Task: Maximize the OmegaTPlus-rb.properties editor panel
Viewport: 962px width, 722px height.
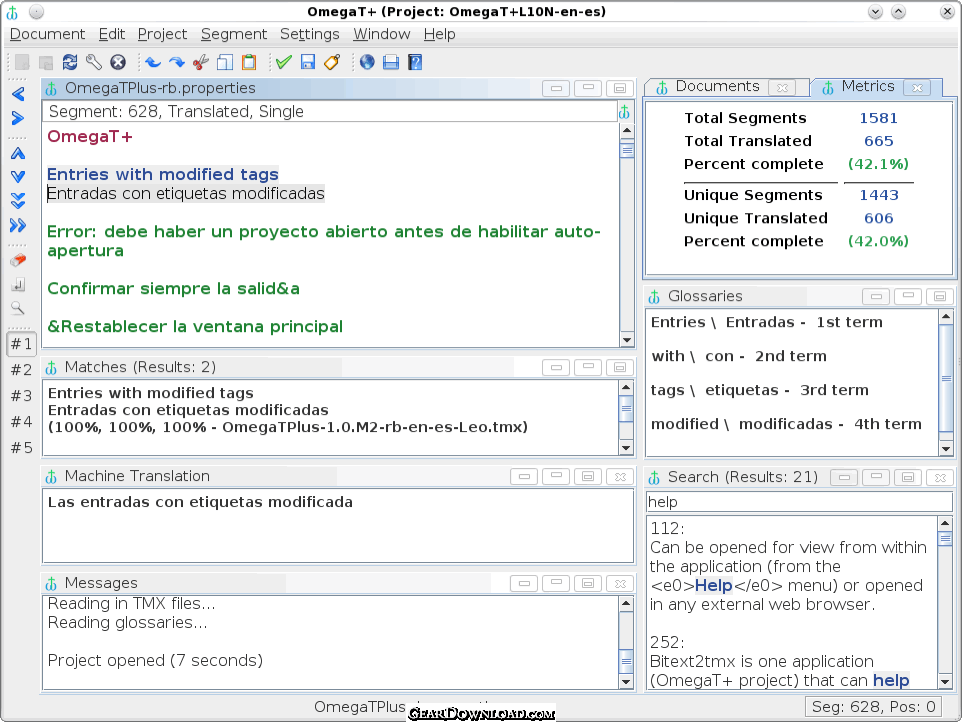Action: point(620,88)
